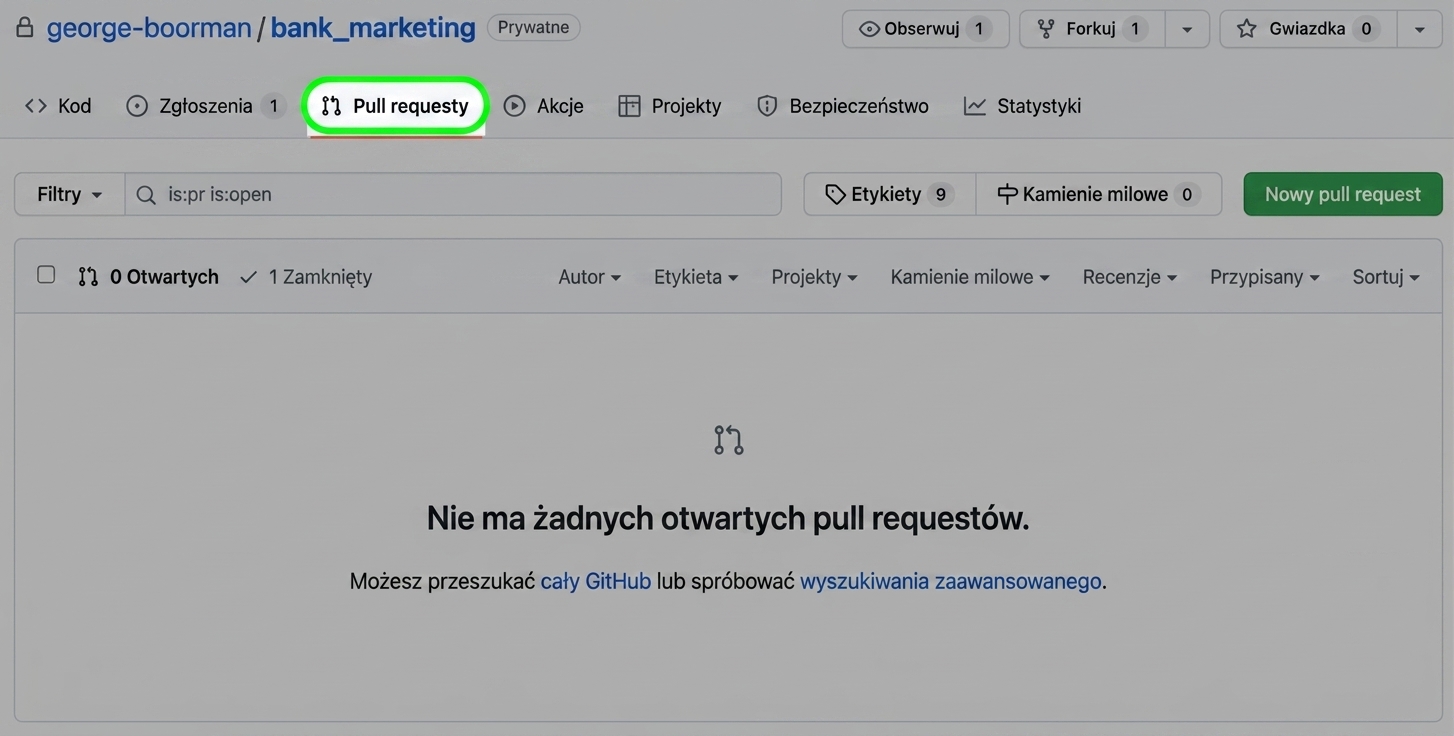Expand the Kamienie milowe filter dropdown in list header
1454x736 pixels.
point(970,277)
